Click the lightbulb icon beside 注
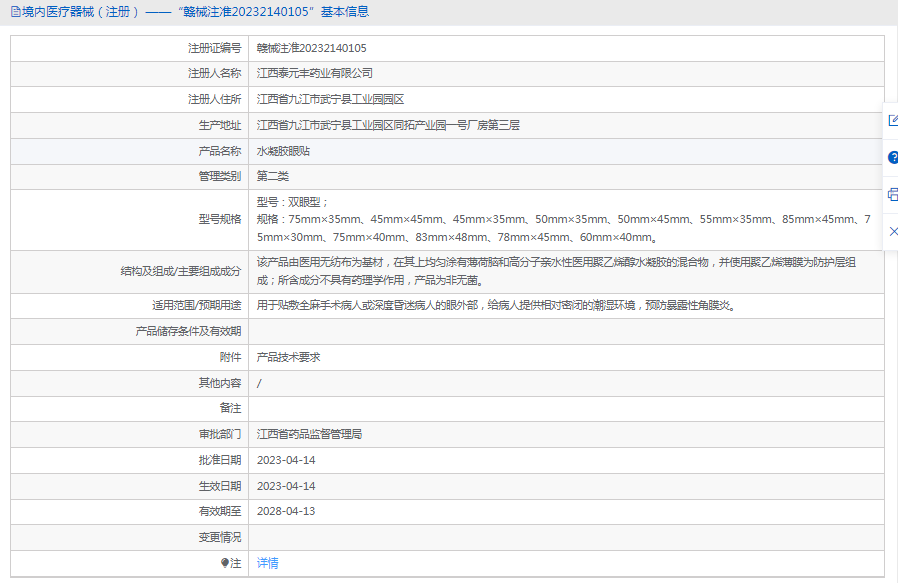Viewport: 898px width, 583px height. click(226, 564)
